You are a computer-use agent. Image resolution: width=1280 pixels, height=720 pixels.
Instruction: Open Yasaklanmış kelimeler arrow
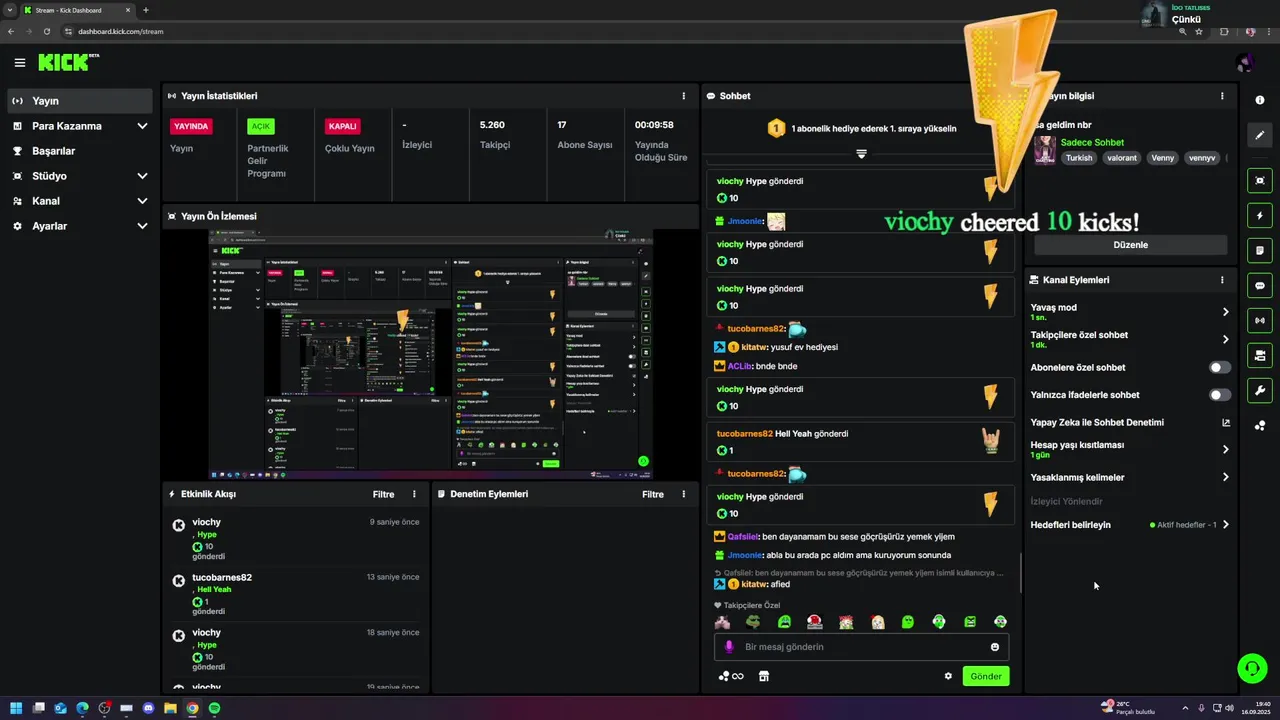click(1225, 477)
